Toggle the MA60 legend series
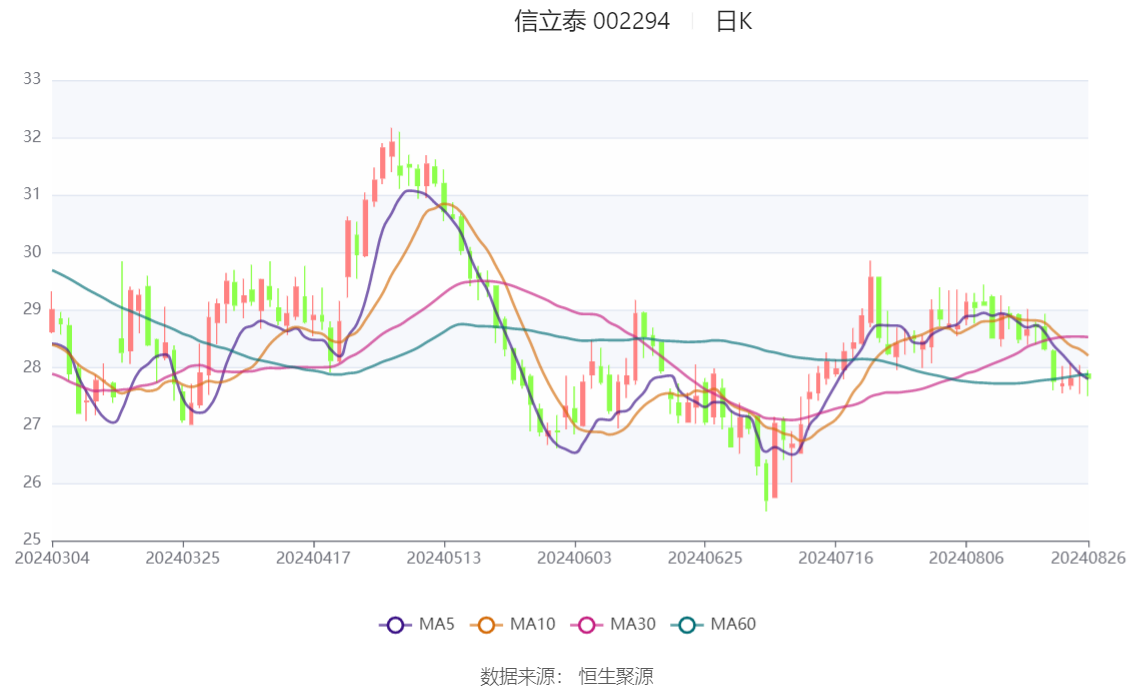The image size is (1134, 689). point(714,625)
